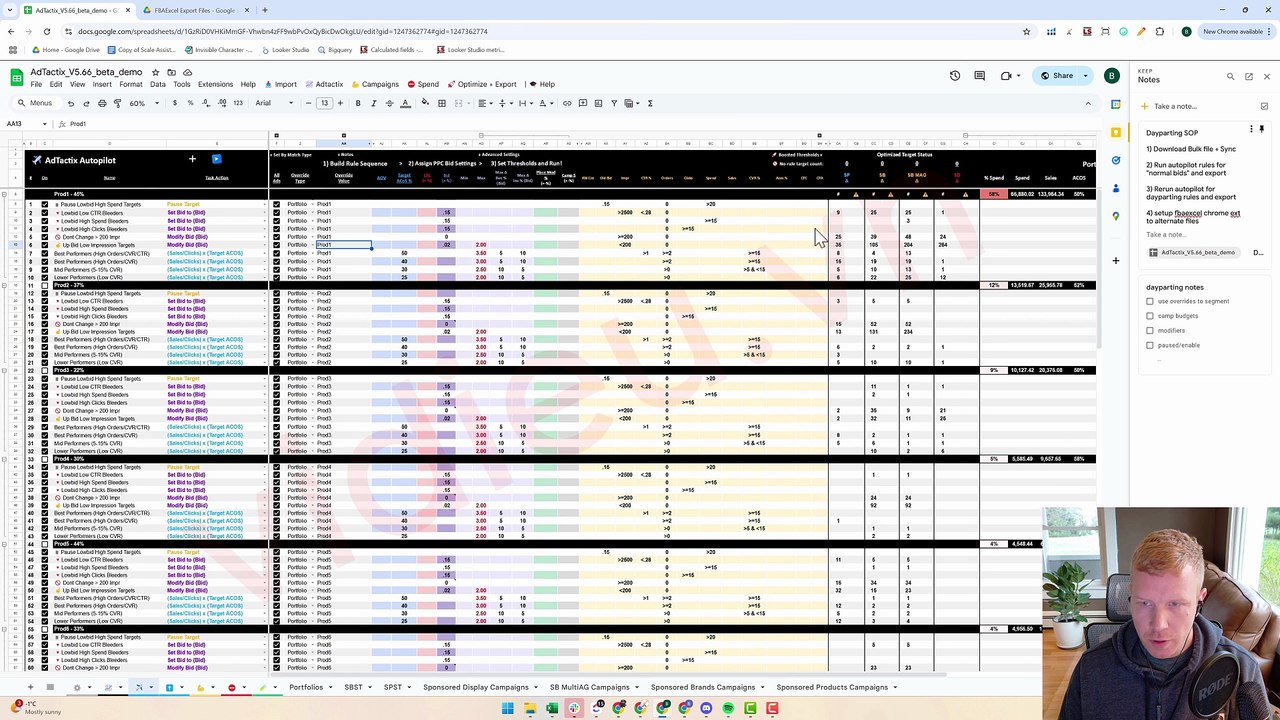Image resolution: width=1280 pixels, height=720 pixels.
Task: Create a filter with the funnel icon
Action: (614, 103)
